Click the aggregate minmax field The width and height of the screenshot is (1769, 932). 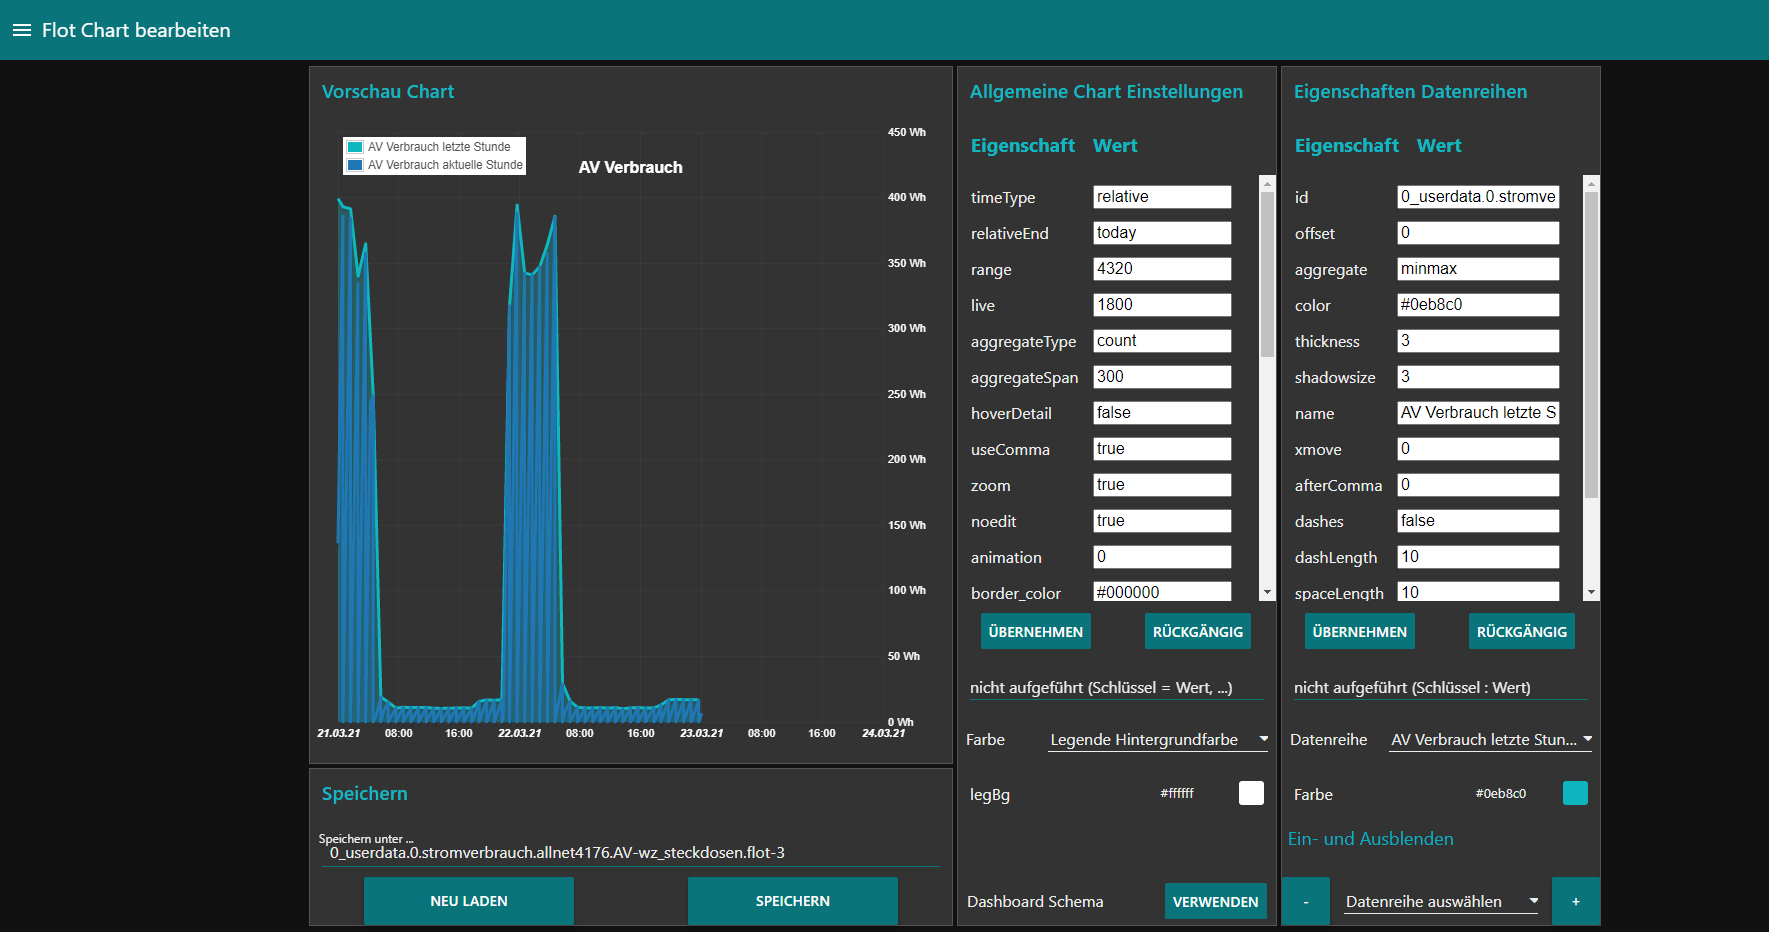pos(1478,269)
